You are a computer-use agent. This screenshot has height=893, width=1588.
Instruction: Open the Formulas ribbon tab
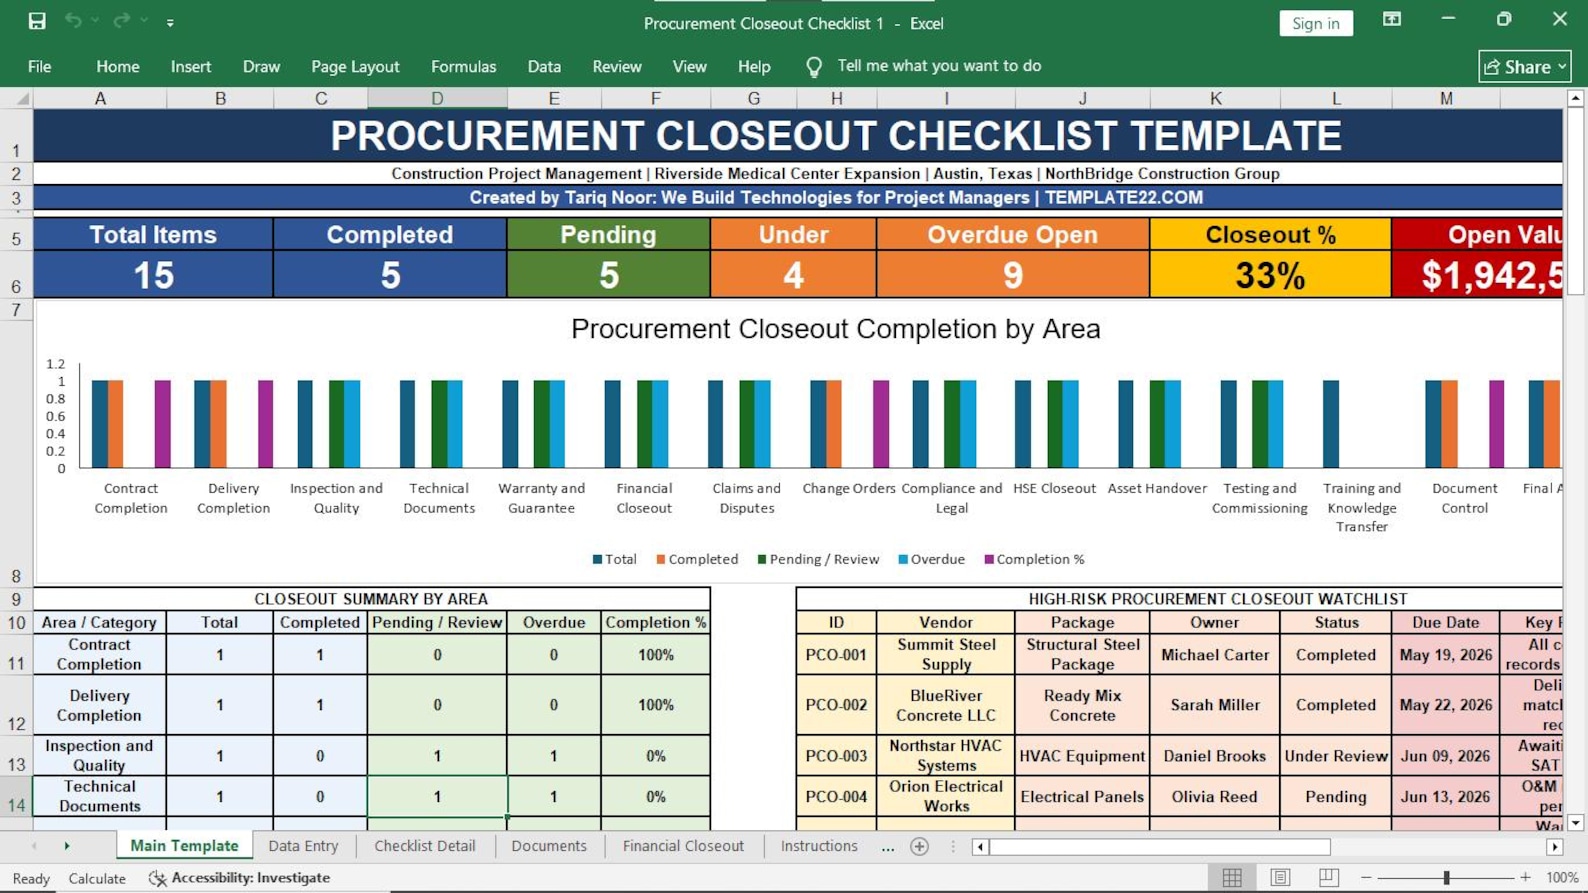click(x=463, y=66)
